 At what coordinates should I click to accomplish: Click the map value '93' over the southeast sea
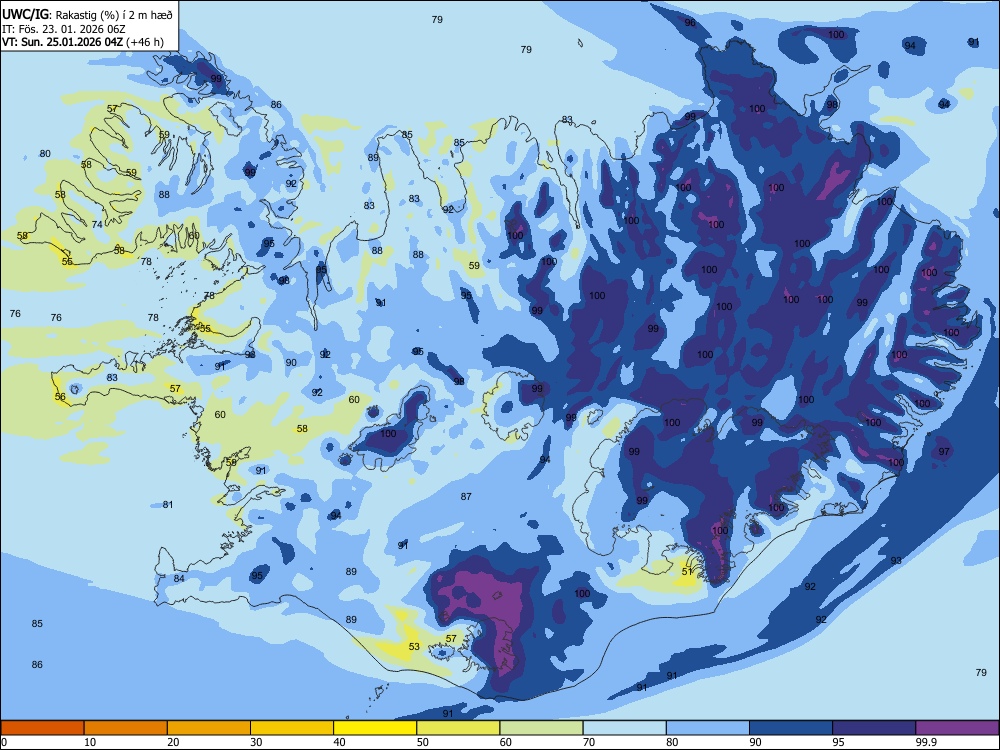click(x=896, y=560)
